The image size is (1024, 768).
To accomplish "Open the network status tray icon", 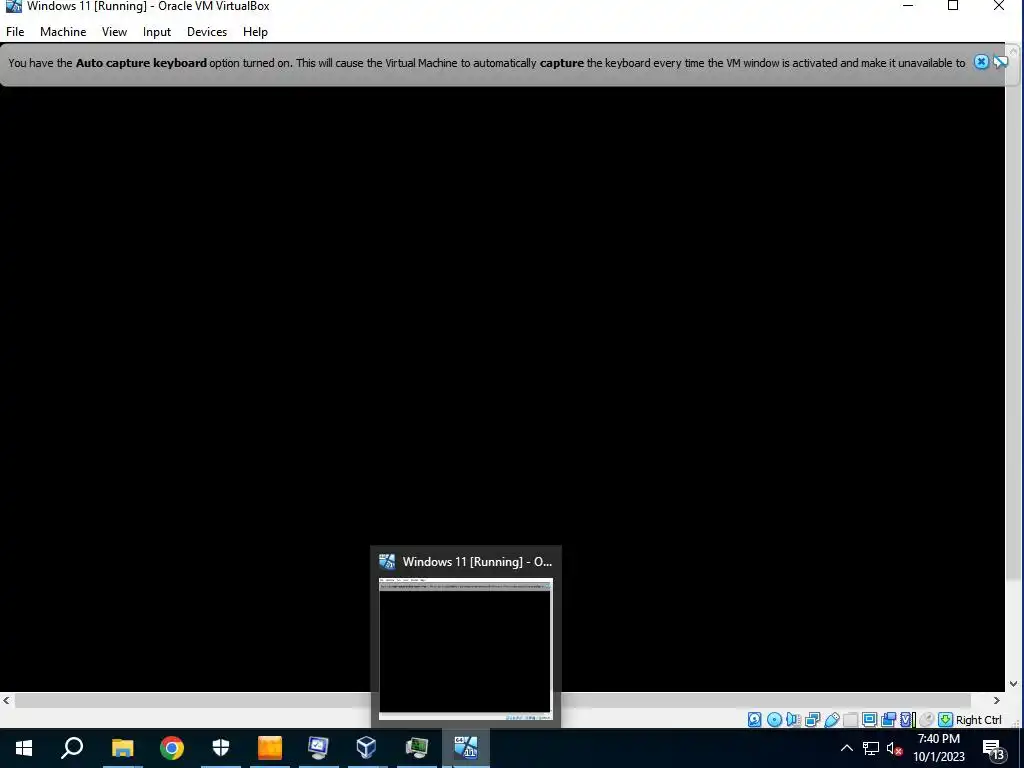I will [x=871, y=748].
